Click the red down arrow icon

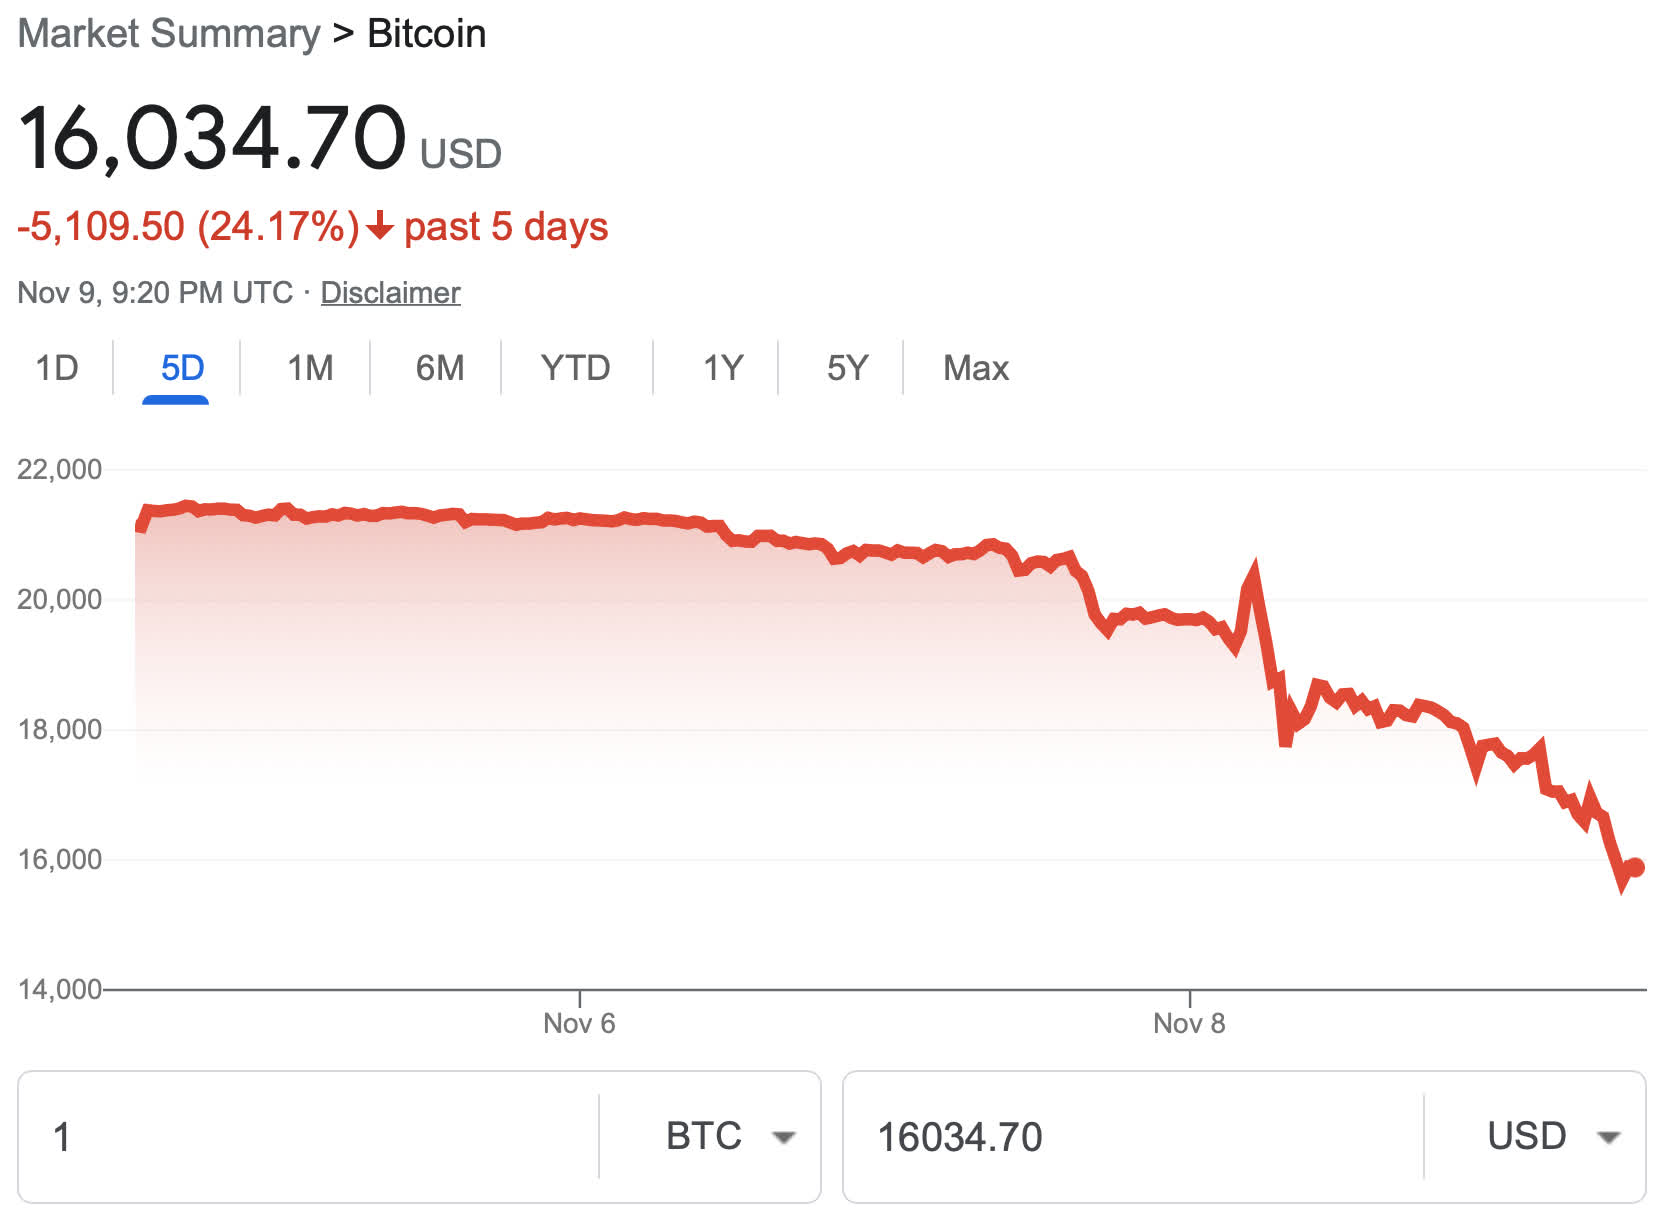point(380,227)
